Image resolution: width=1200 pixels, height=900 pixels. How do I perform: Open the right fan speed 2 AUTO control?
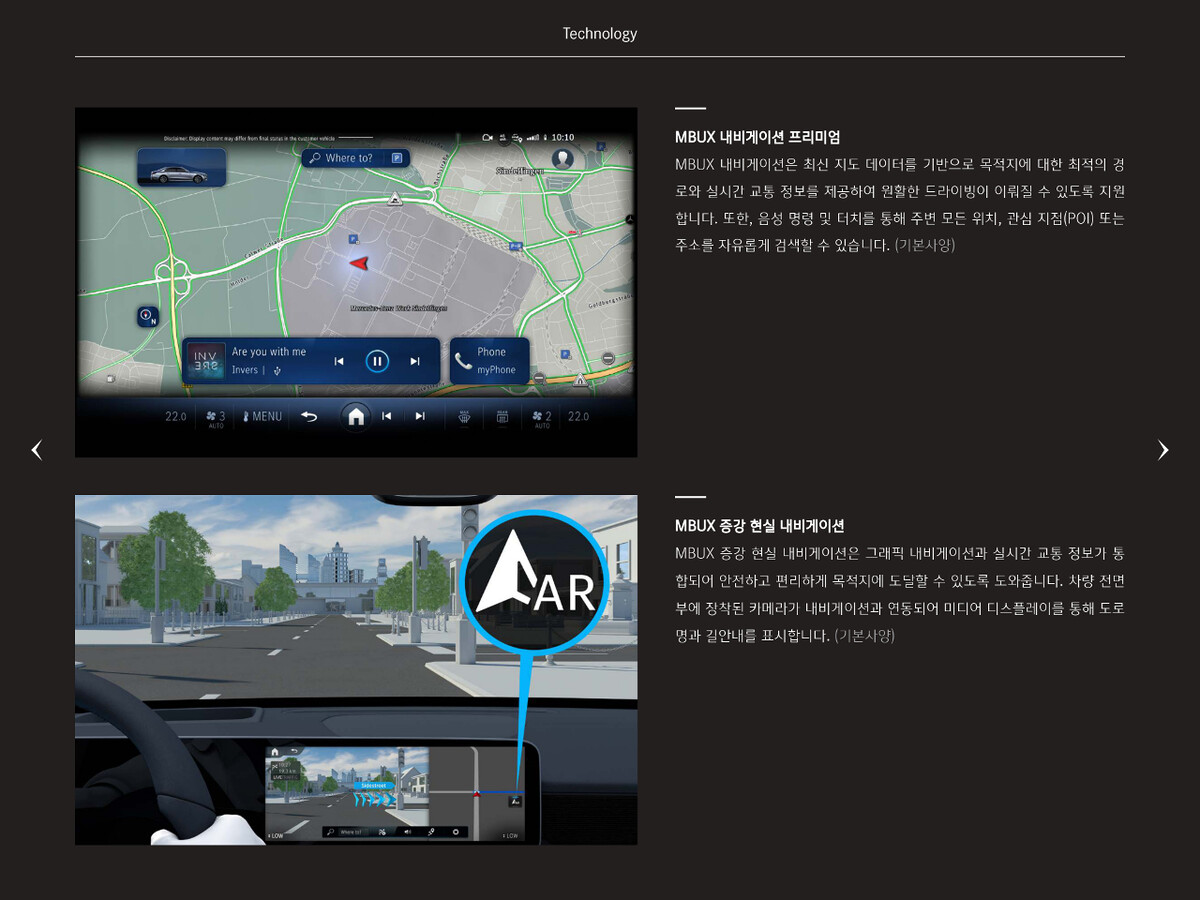point(541,418)
